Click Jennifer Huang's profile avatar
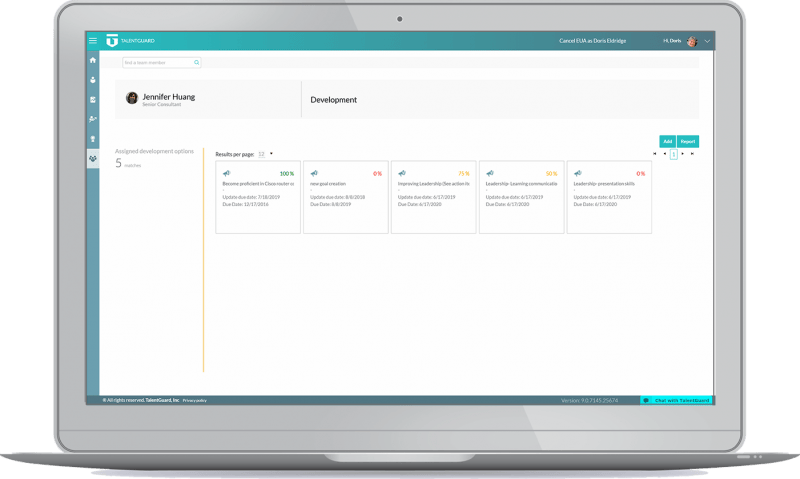Viewport: 800px width, 479px height. point(132,98)
